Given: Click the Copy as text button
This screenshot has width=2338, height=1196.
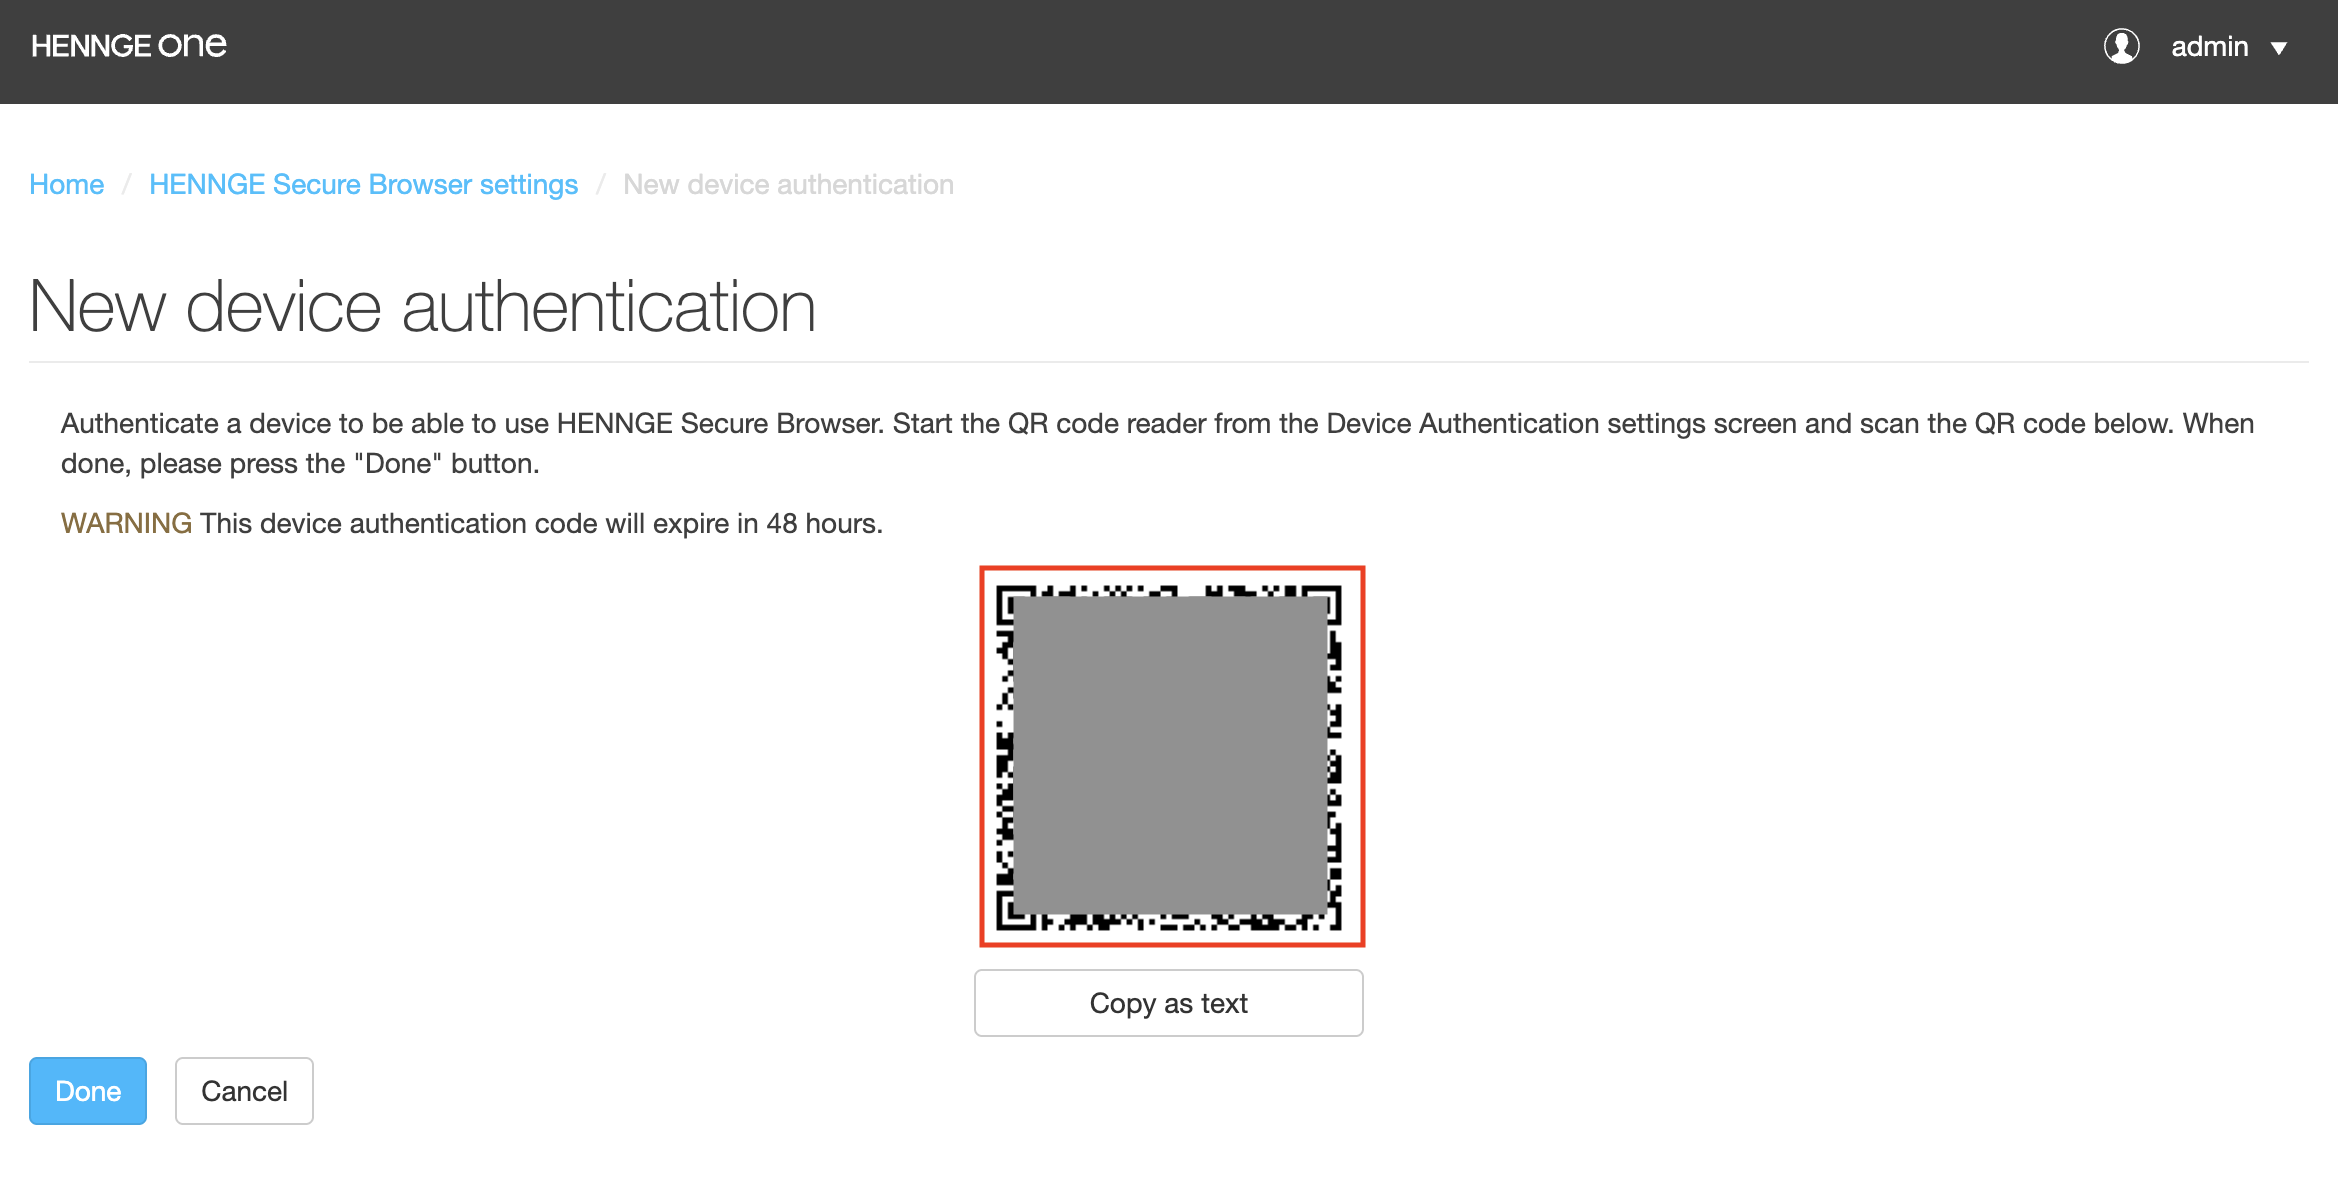Looking at the screenshot, I should [1169, 1003].
